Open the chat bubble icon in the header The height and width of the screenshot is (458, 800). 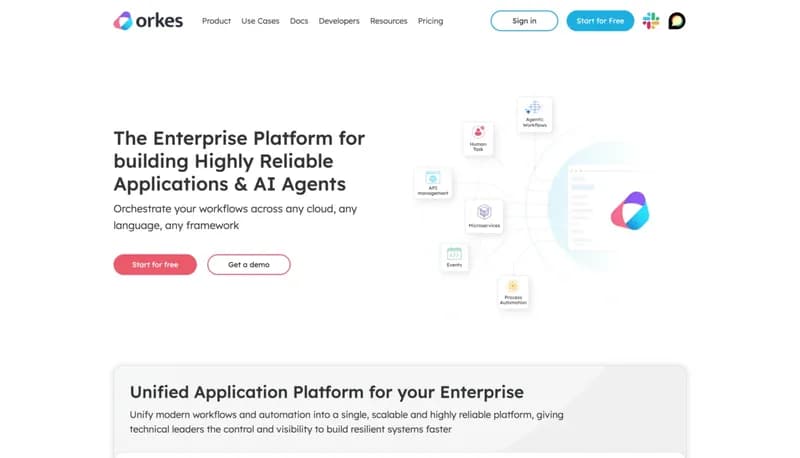coord(677,21)
